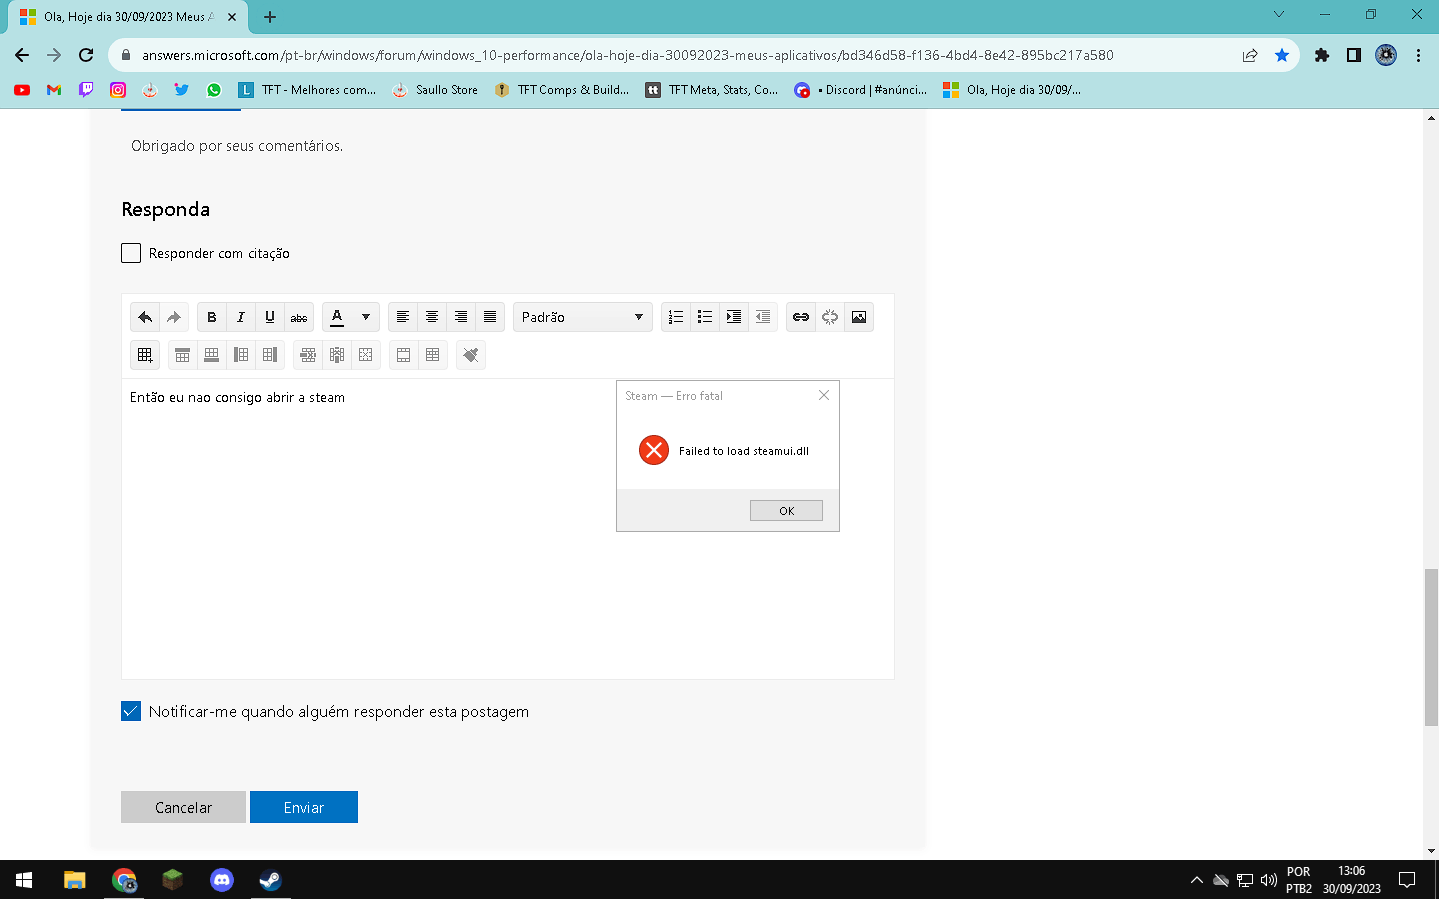1439x899 pixels.
Task: Open the Saullo Store bookmark
Action: coord(436,90)
